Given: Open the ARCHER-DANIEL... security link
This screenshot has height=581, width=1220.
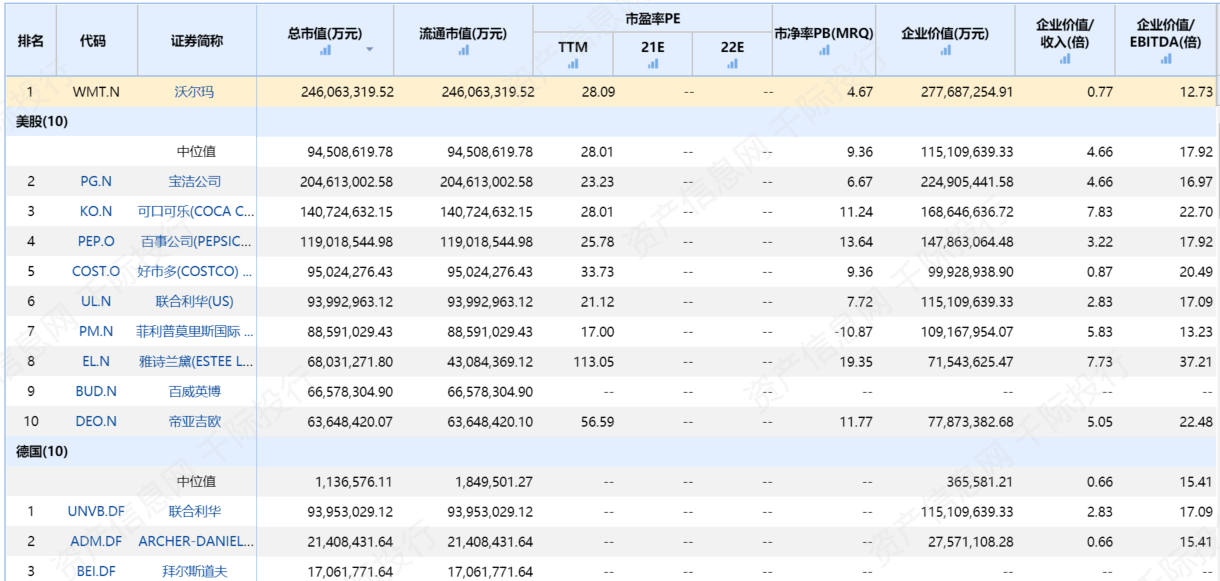Looking at the screenshot, I should pyautogui.click(x=196, y=542).
